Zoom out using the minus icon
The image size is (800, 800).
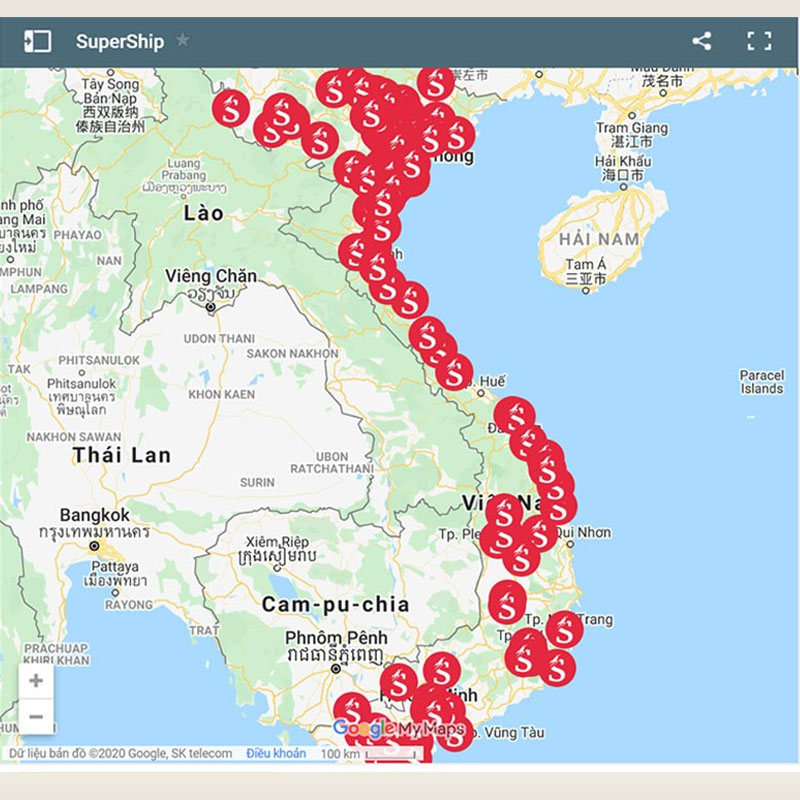click(36, 716)
